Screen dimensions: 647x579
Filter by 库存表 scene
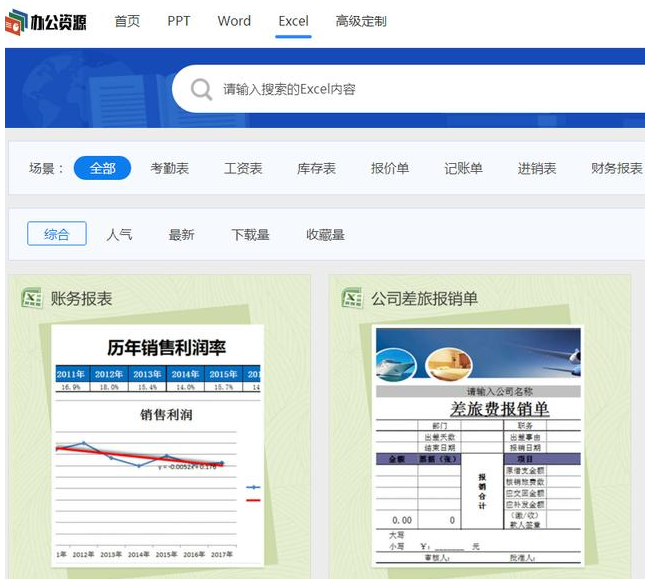point(316,168)
